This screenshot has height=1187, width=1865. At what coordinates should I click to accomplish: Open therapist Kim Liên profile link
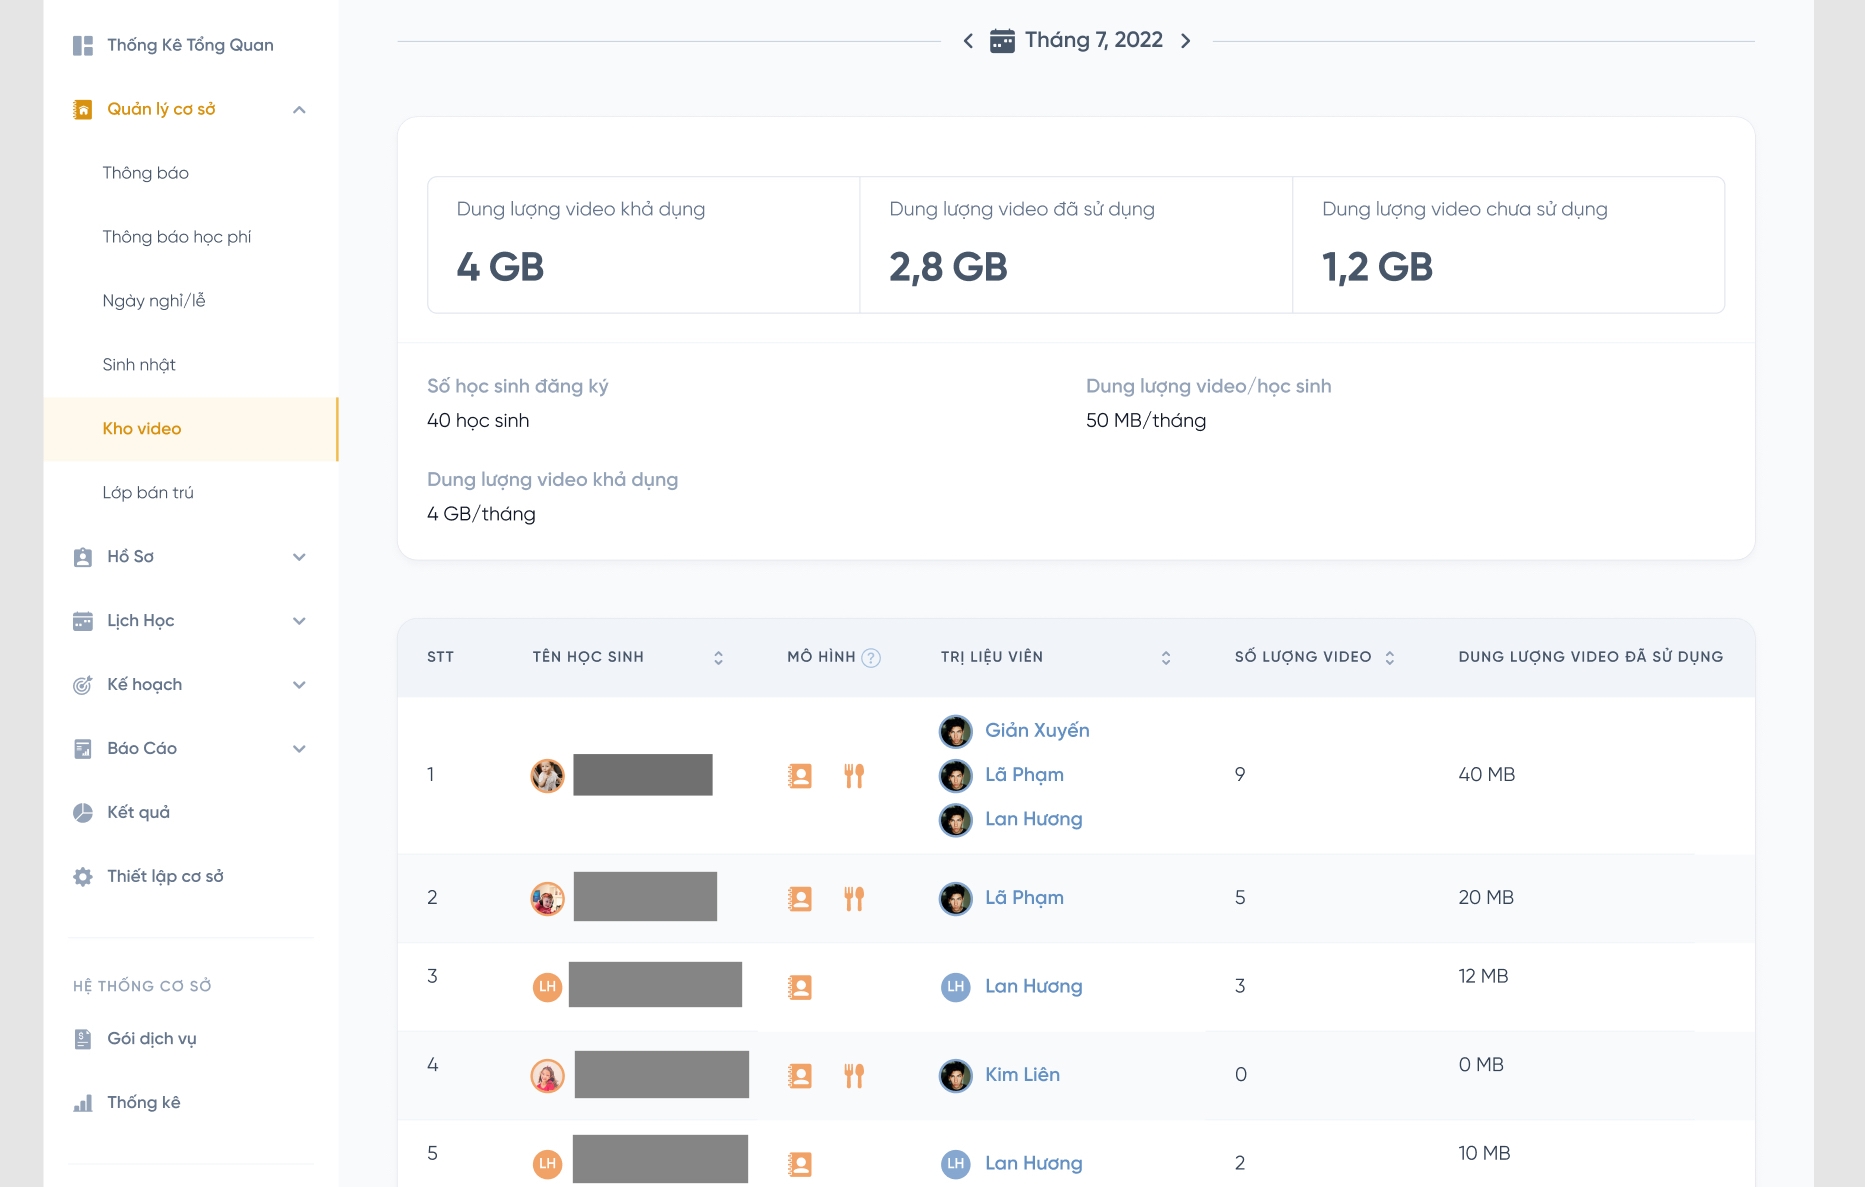click(x=1022, y=1075)
